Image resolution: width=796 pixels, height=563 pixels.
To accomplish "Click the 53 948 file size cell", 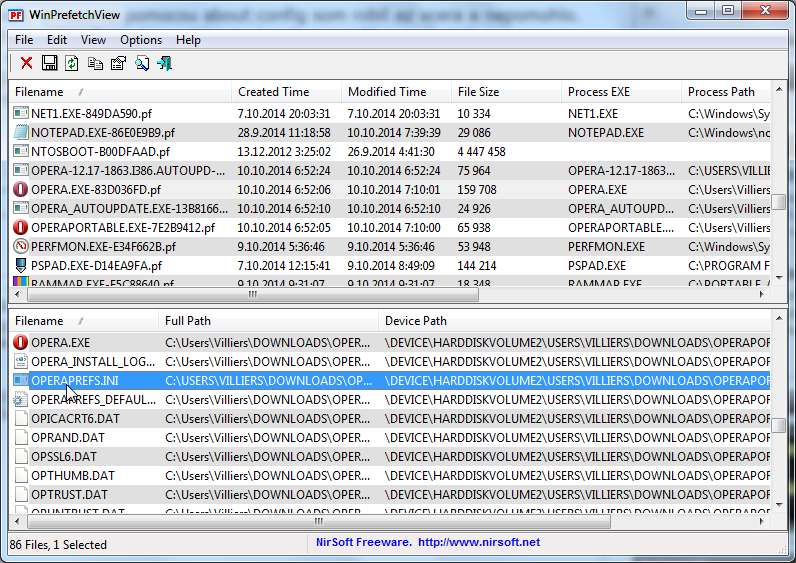I will point(474,246).
